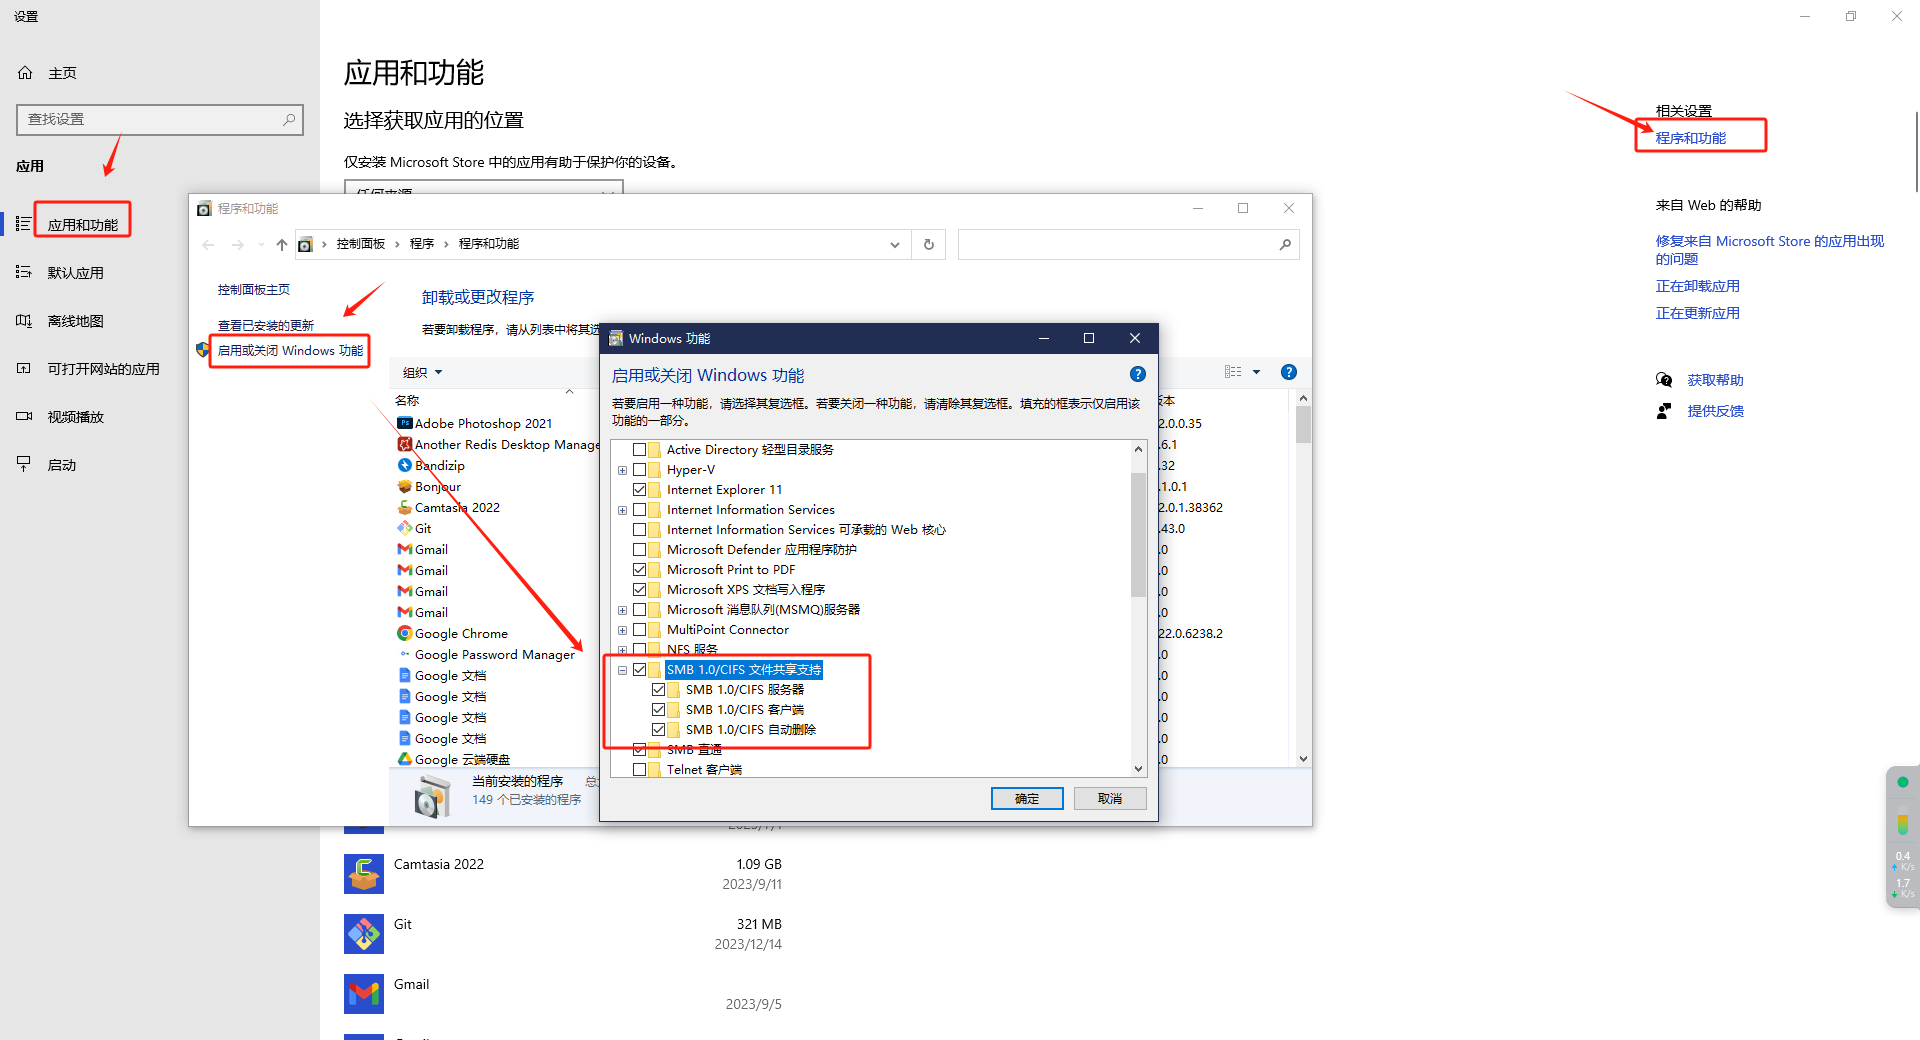Expand the Hyper-V tree node
Screen dimensions: 1920x1040
[622, 470]
